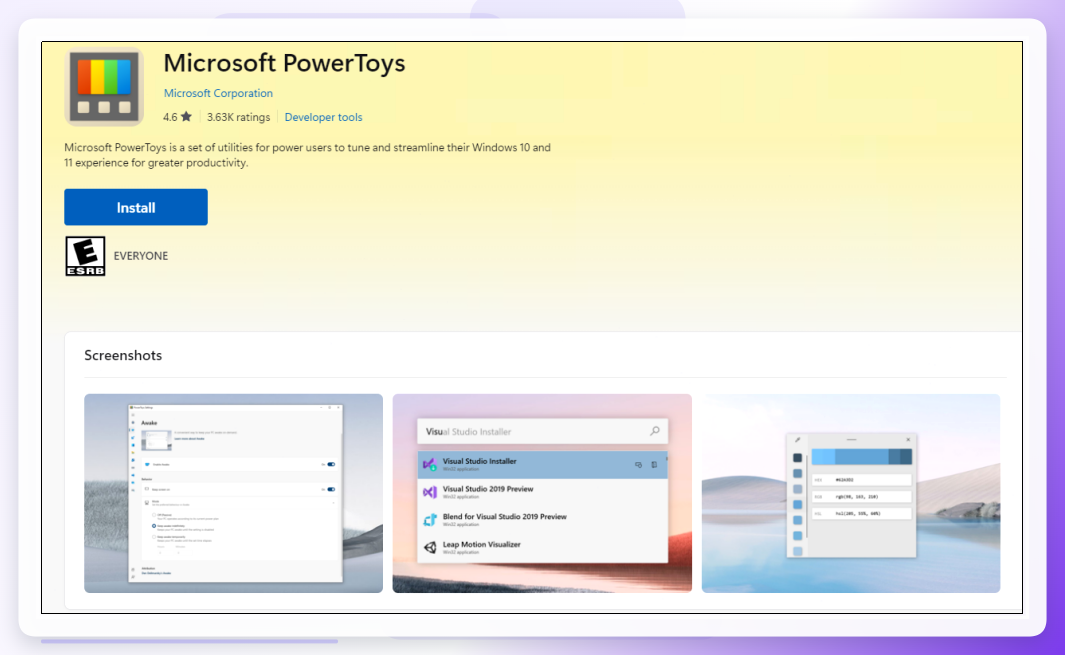
Task: Click the eyedropper icon in Color Picker
Action: tap(797, 440)
